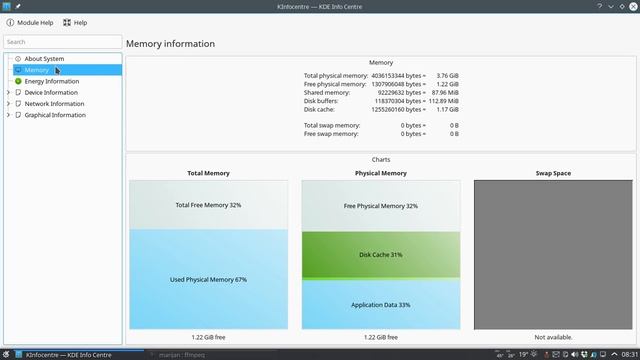Viewport: 640px width, 360px height.
Task: Click the Charts section heading
Action: (381, 160)
